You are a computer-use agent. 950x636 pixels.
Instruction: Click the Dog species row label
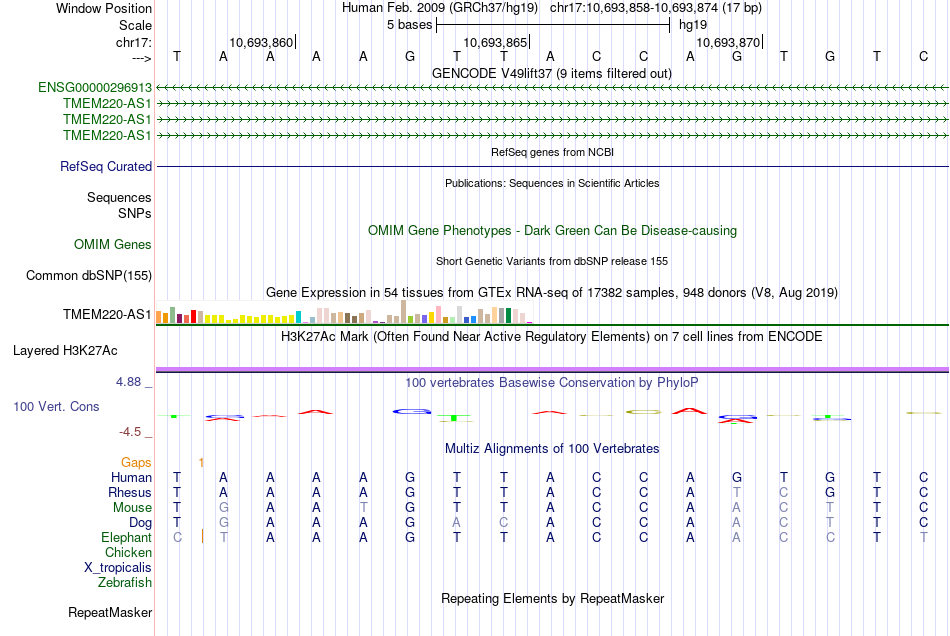[x=140, y=523]
